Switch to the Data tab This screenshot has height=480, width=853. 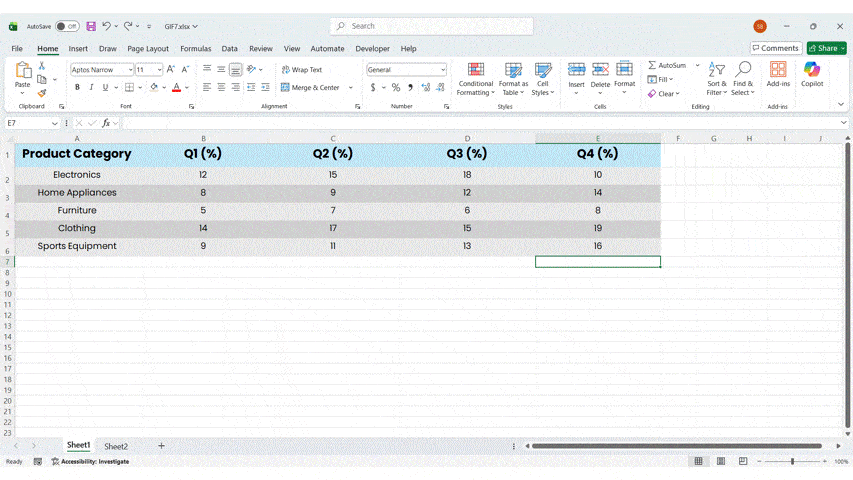pyautogui.click(x=229, y=48)
